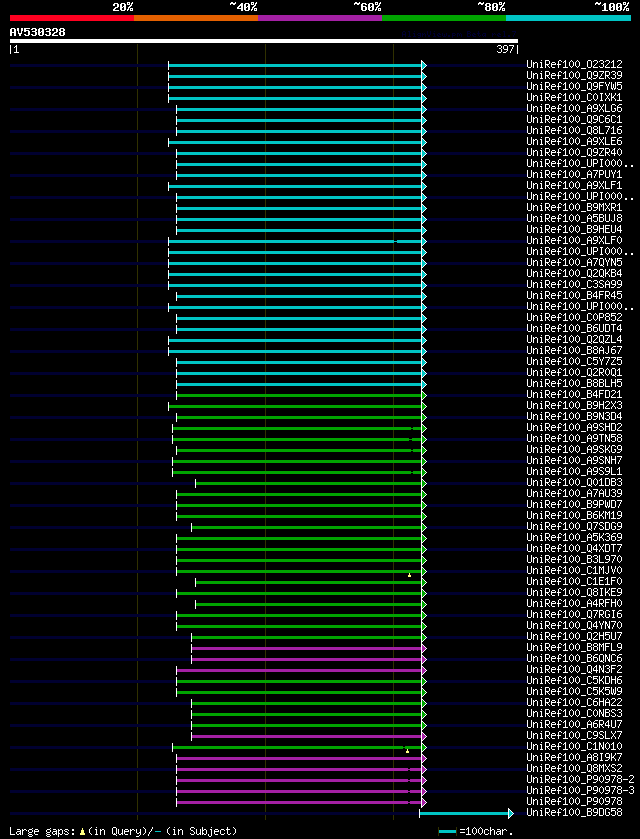Image resolution: width=640 pixels, height=839 pixels.
Task: Click the UniRef100_A9TN58 label
Action: click(574, 439)
